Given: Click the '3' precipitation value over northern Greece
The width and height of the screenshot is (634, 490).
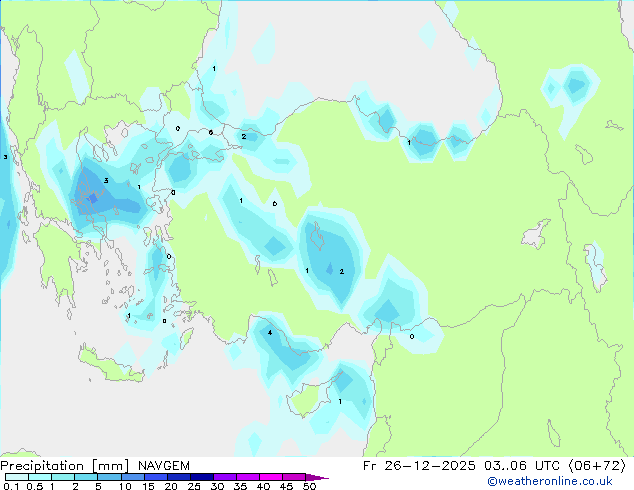Looking at the screenshot, I should pos(106,180).
